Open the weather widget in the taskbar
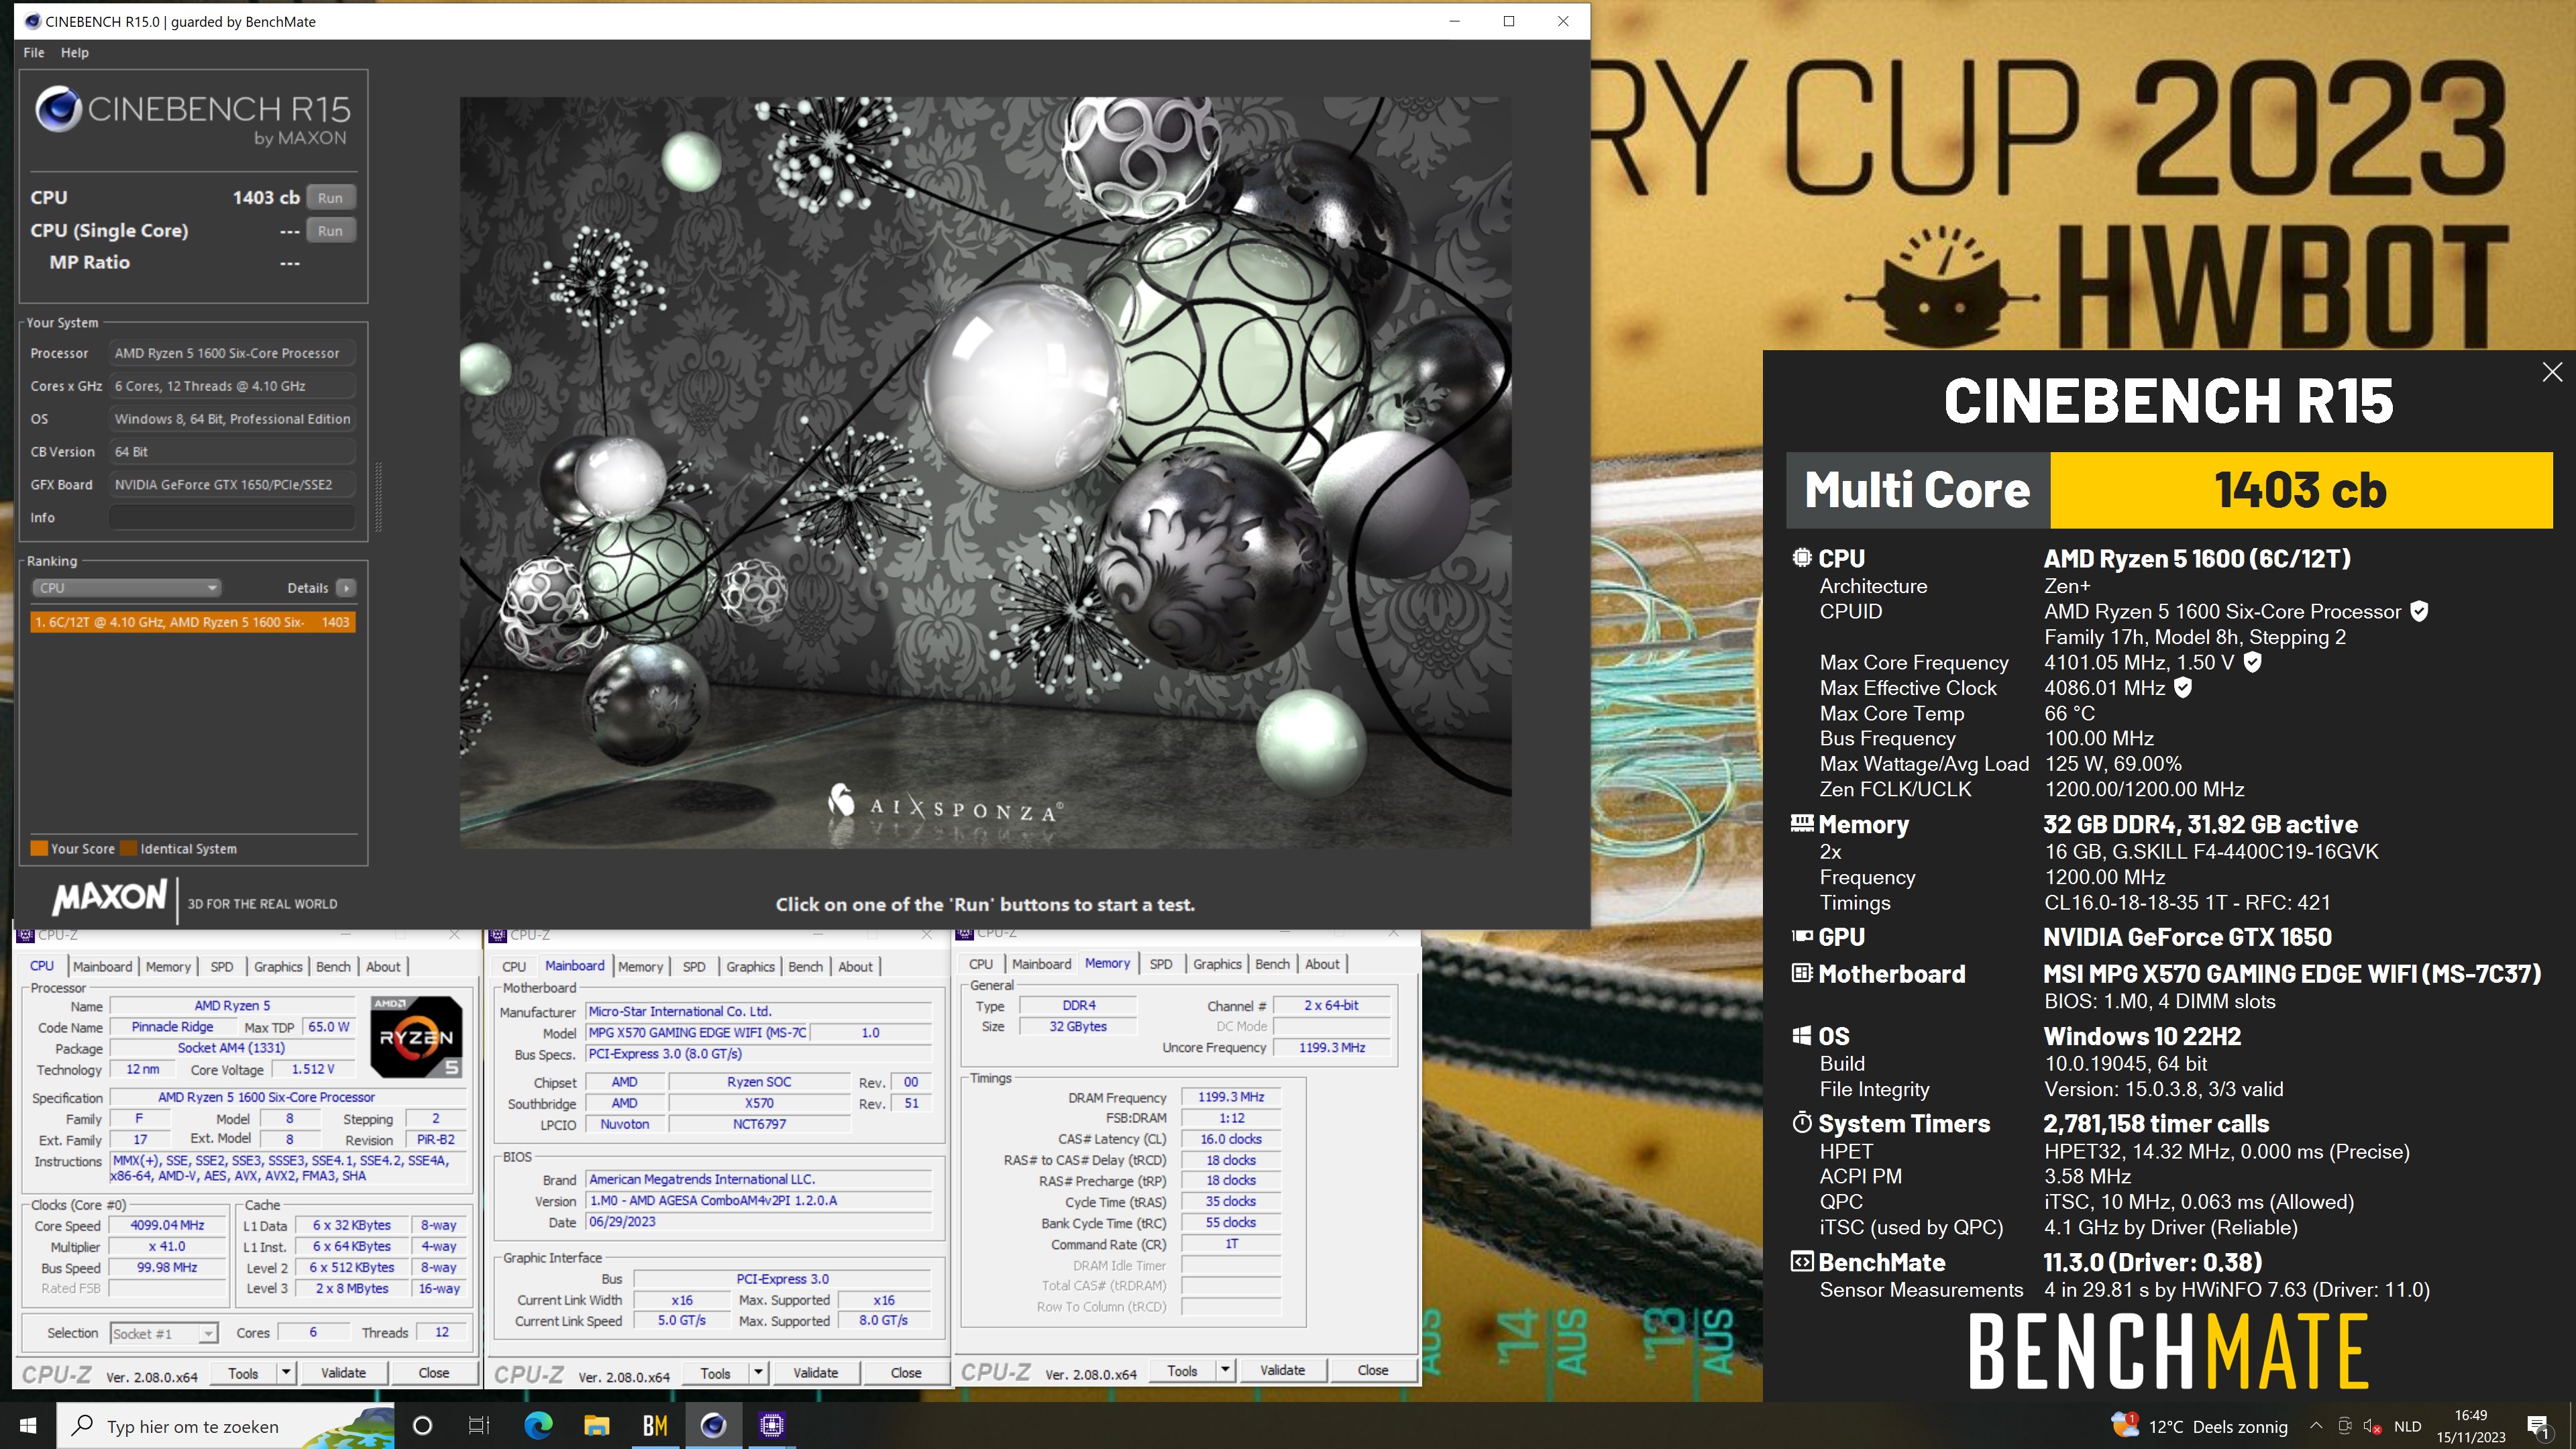Image resolution: width=2576 pixels, height=1449 pixels. click(x=2200, y=1426)
